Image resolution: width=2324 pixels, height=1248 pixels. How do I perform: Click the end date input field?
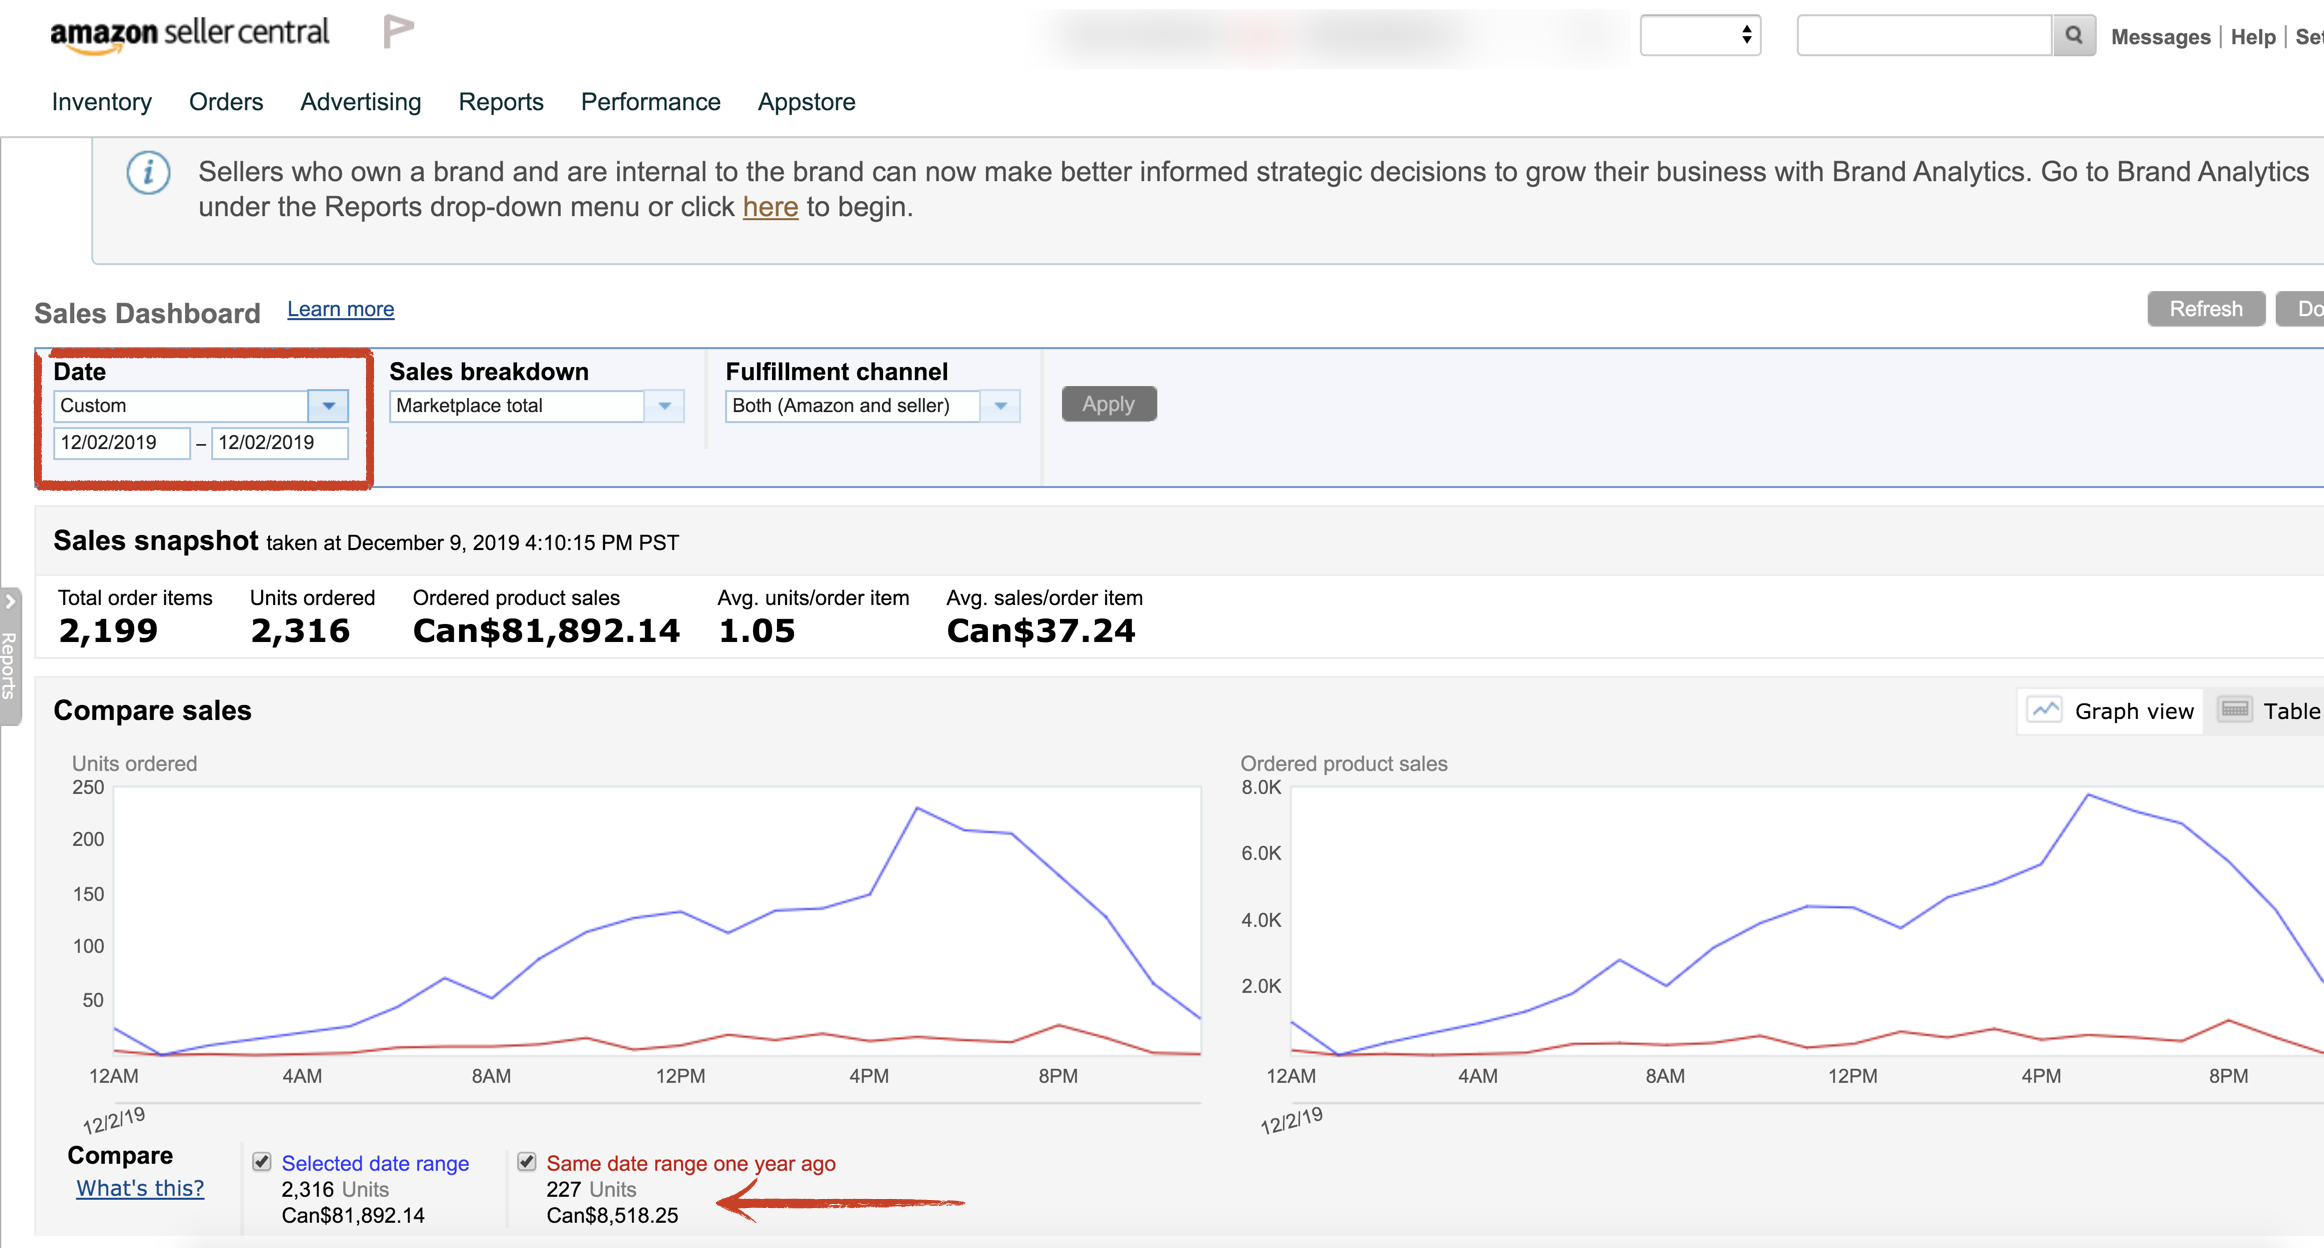click(x=280, y=443)
